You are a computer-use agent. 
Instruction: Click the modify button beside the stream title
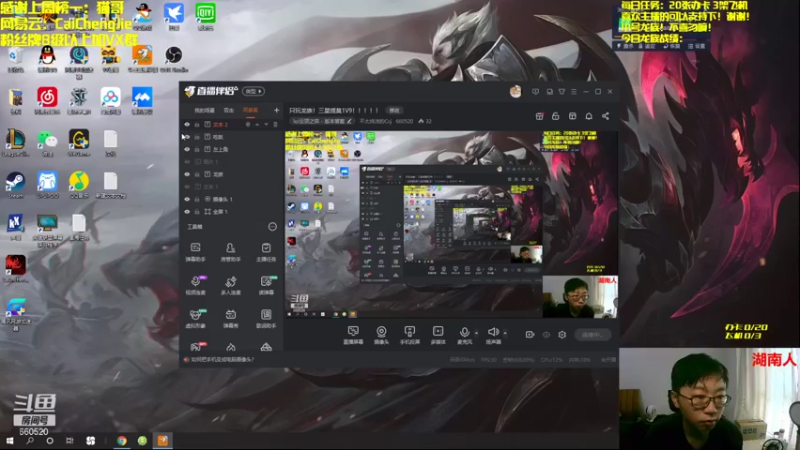tap(394, 110)
